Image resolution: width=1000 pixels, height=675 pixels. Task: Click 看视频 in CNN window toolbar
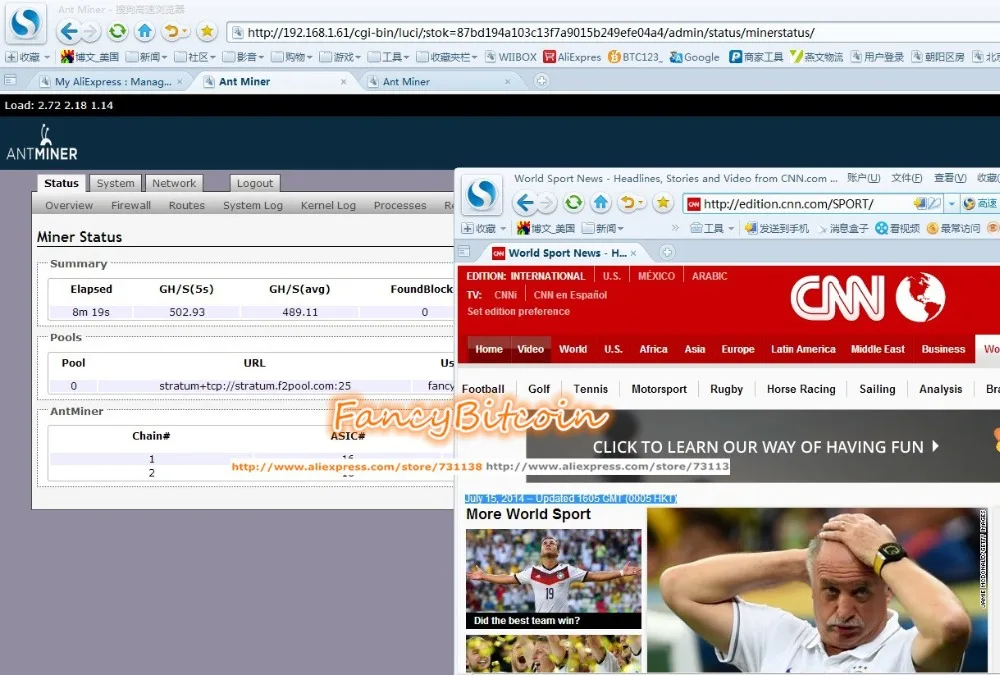click(897, 228)
